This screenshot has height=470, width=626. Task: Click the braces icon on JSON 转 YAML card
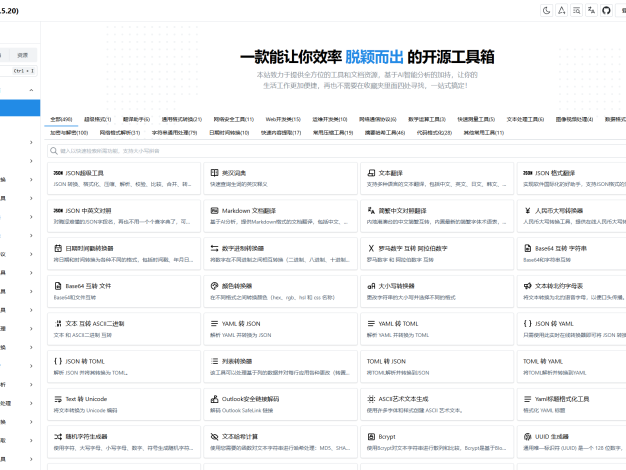point(527,323)
